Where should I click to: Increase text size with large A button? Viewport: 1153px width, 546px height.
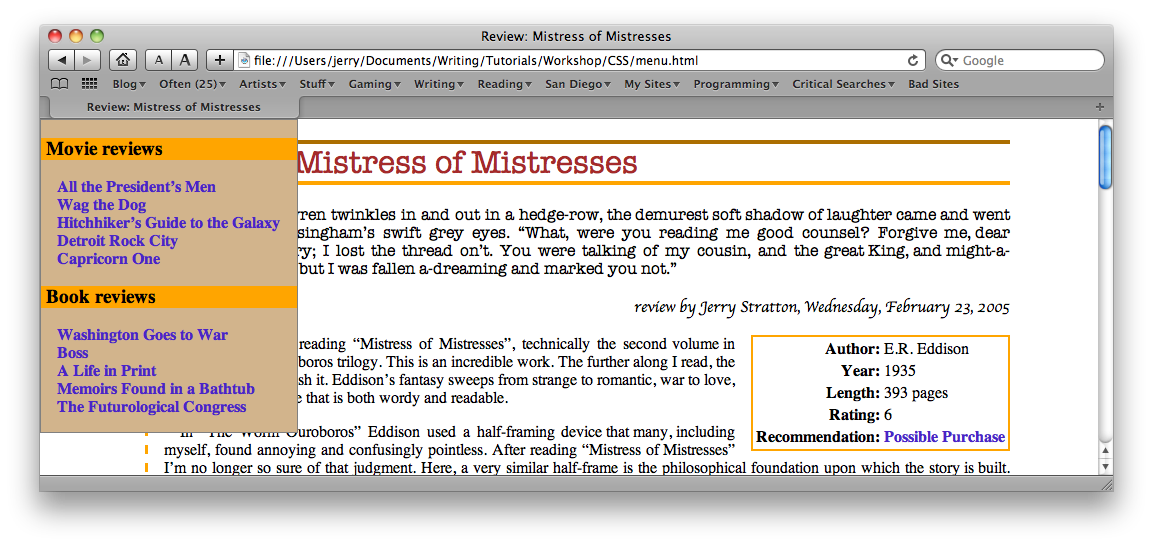coord(185,60)
